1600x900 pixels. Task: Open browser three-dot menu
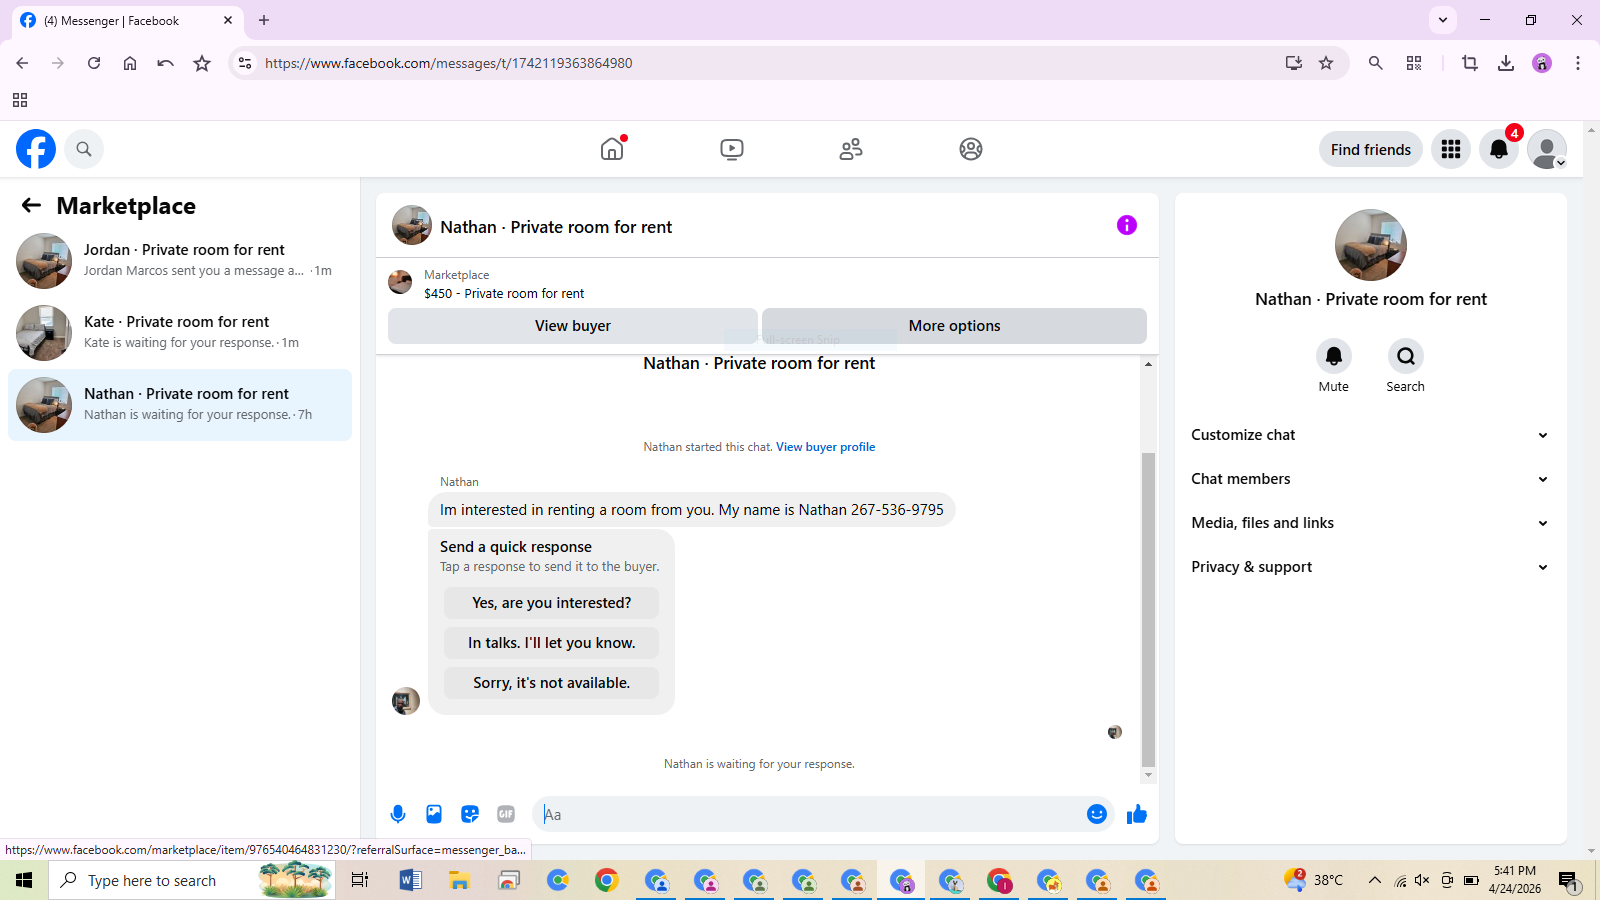[1578, 63]
